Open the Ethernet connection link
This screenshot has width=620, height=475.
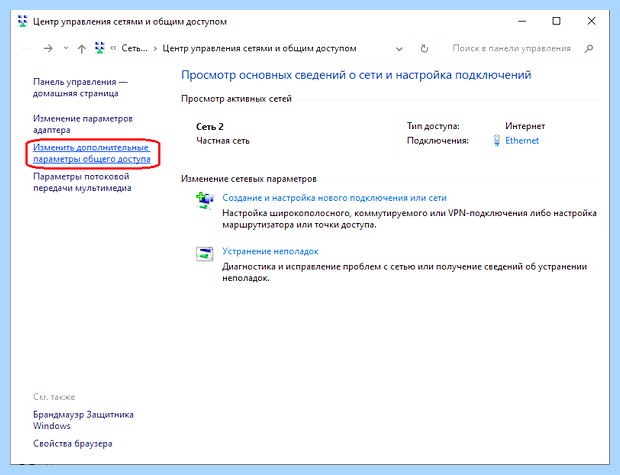[x=522, y=140]
